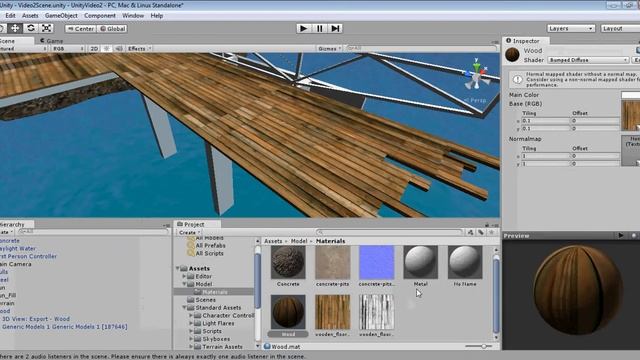This screenshot has height=360, width=640.
Task: Select the Rotate transform tool
Action: pyautogui.click(x=31, y=28)
